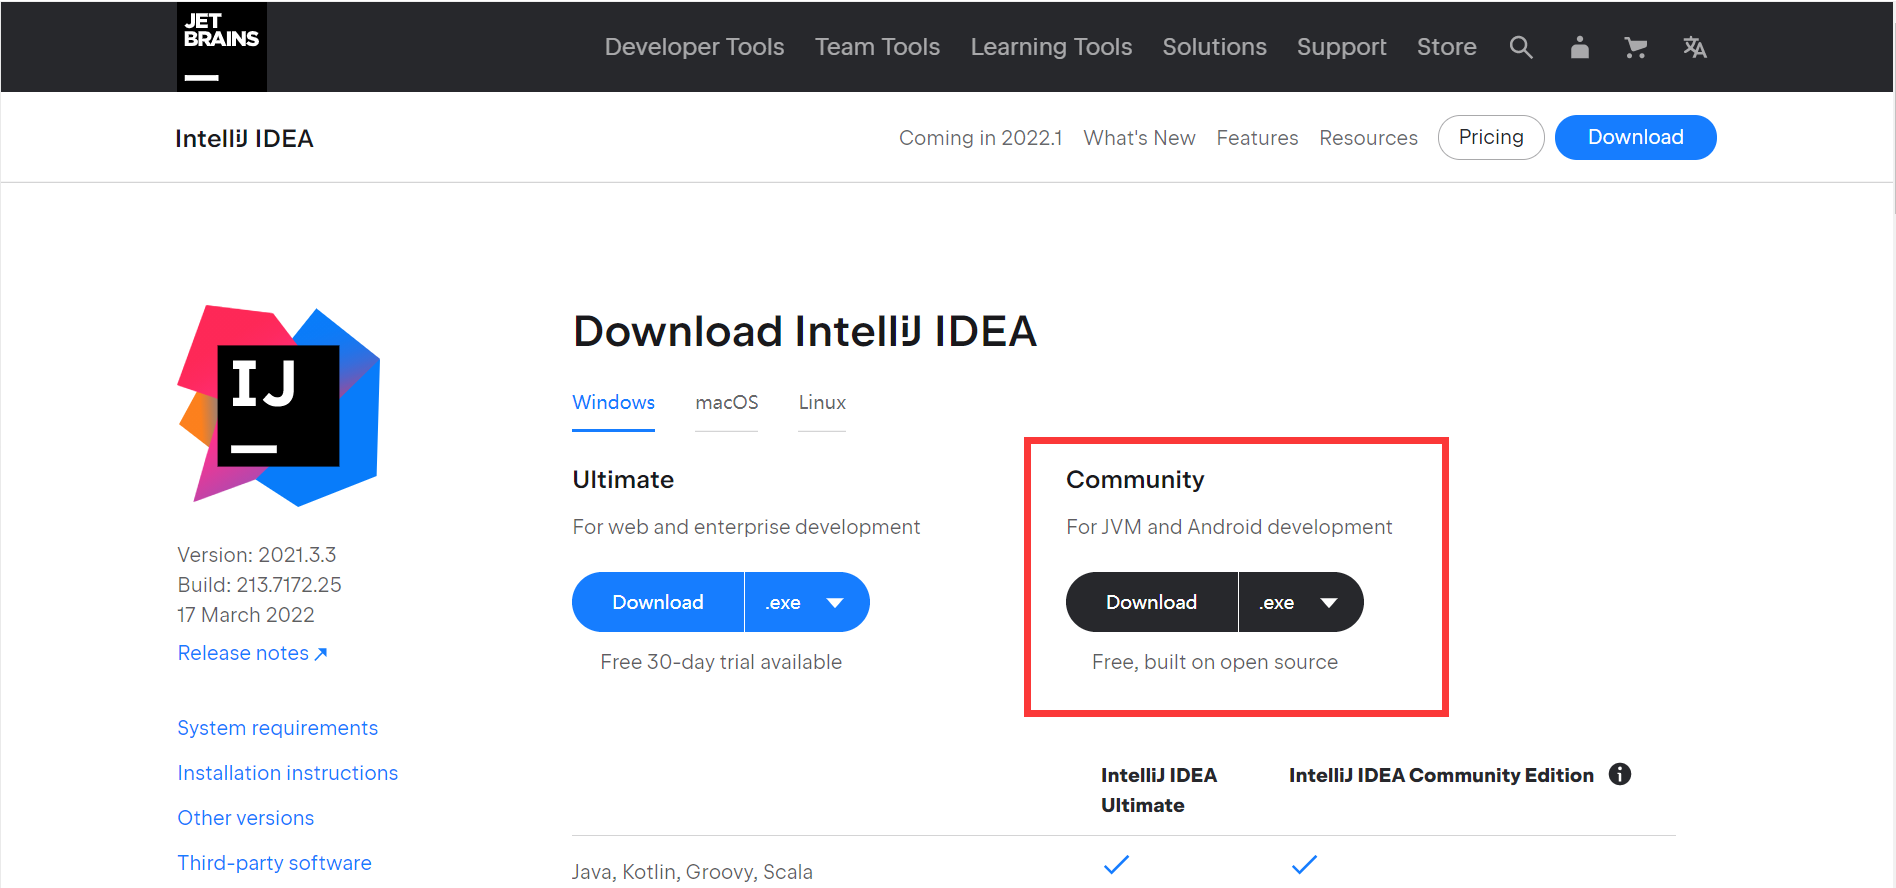Click 'IntelliJ IDEA Community Edition' column header

pyautogui.click(x=1441, y=775)
